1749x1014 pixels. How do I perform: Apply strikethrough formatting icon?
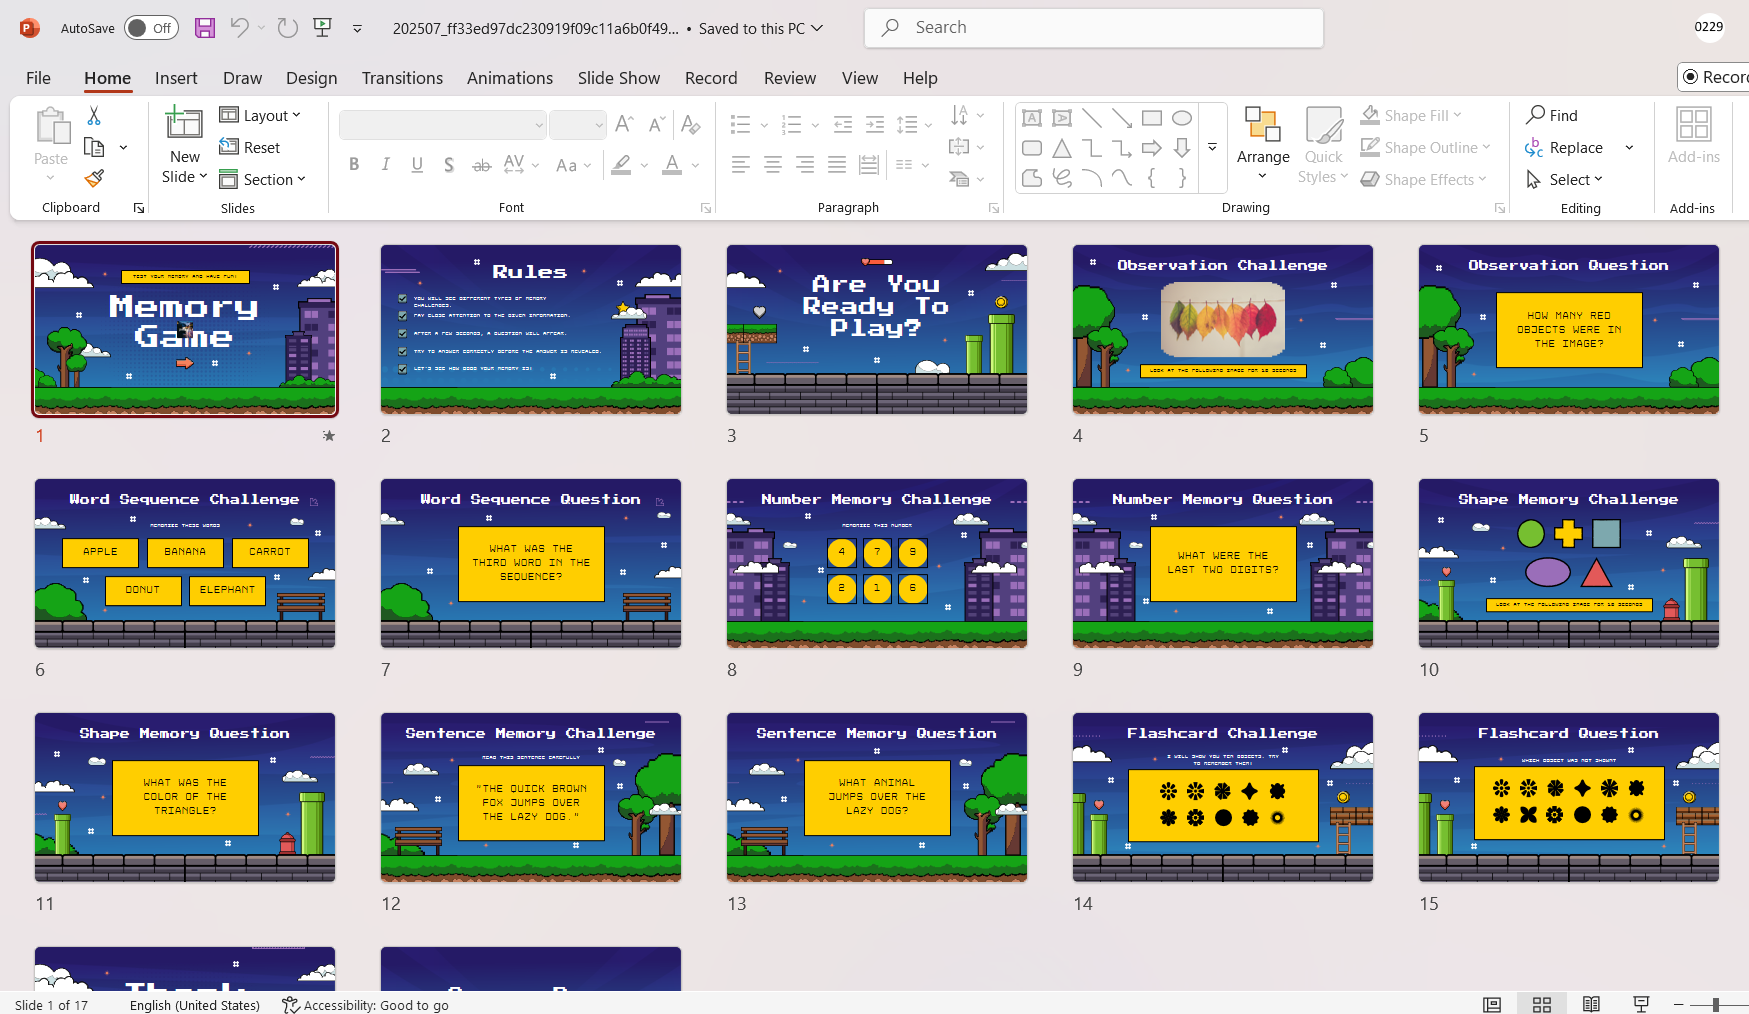(x=481, y=165)
